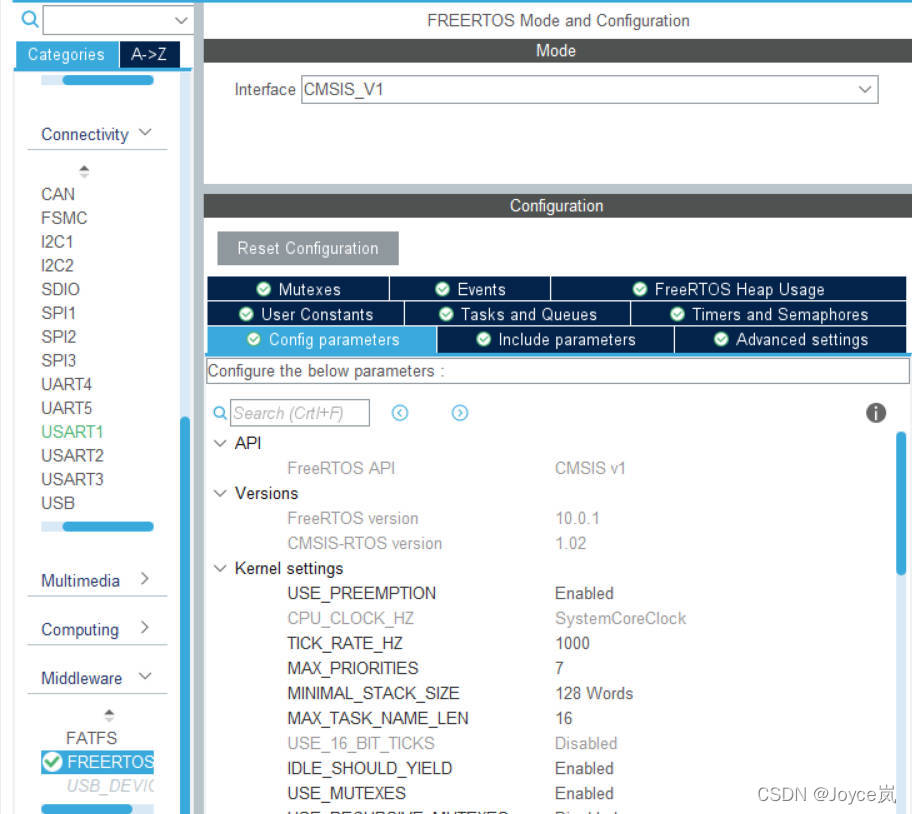Select the green USART1 peripheral
This screenshot has width=912, height=814.
coord(72,431)
